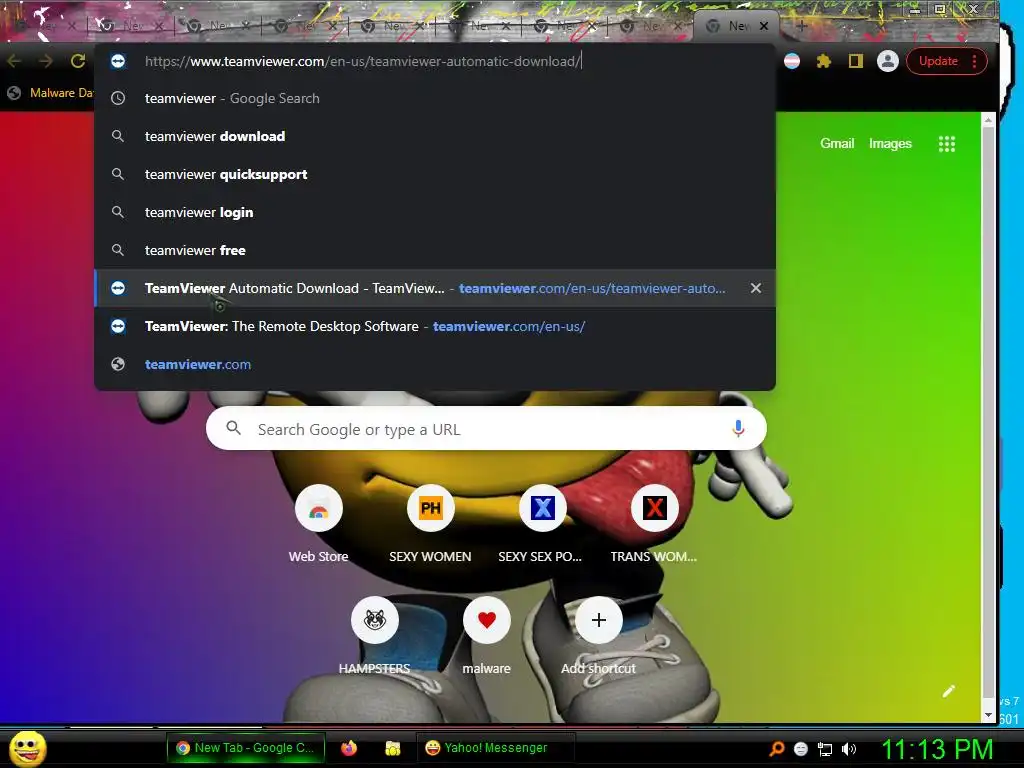Image resolution: width=1024 pixels, height=768 pixels.
Task: Launch Firefox from the taskbar
Action: [x=349, y=748]
